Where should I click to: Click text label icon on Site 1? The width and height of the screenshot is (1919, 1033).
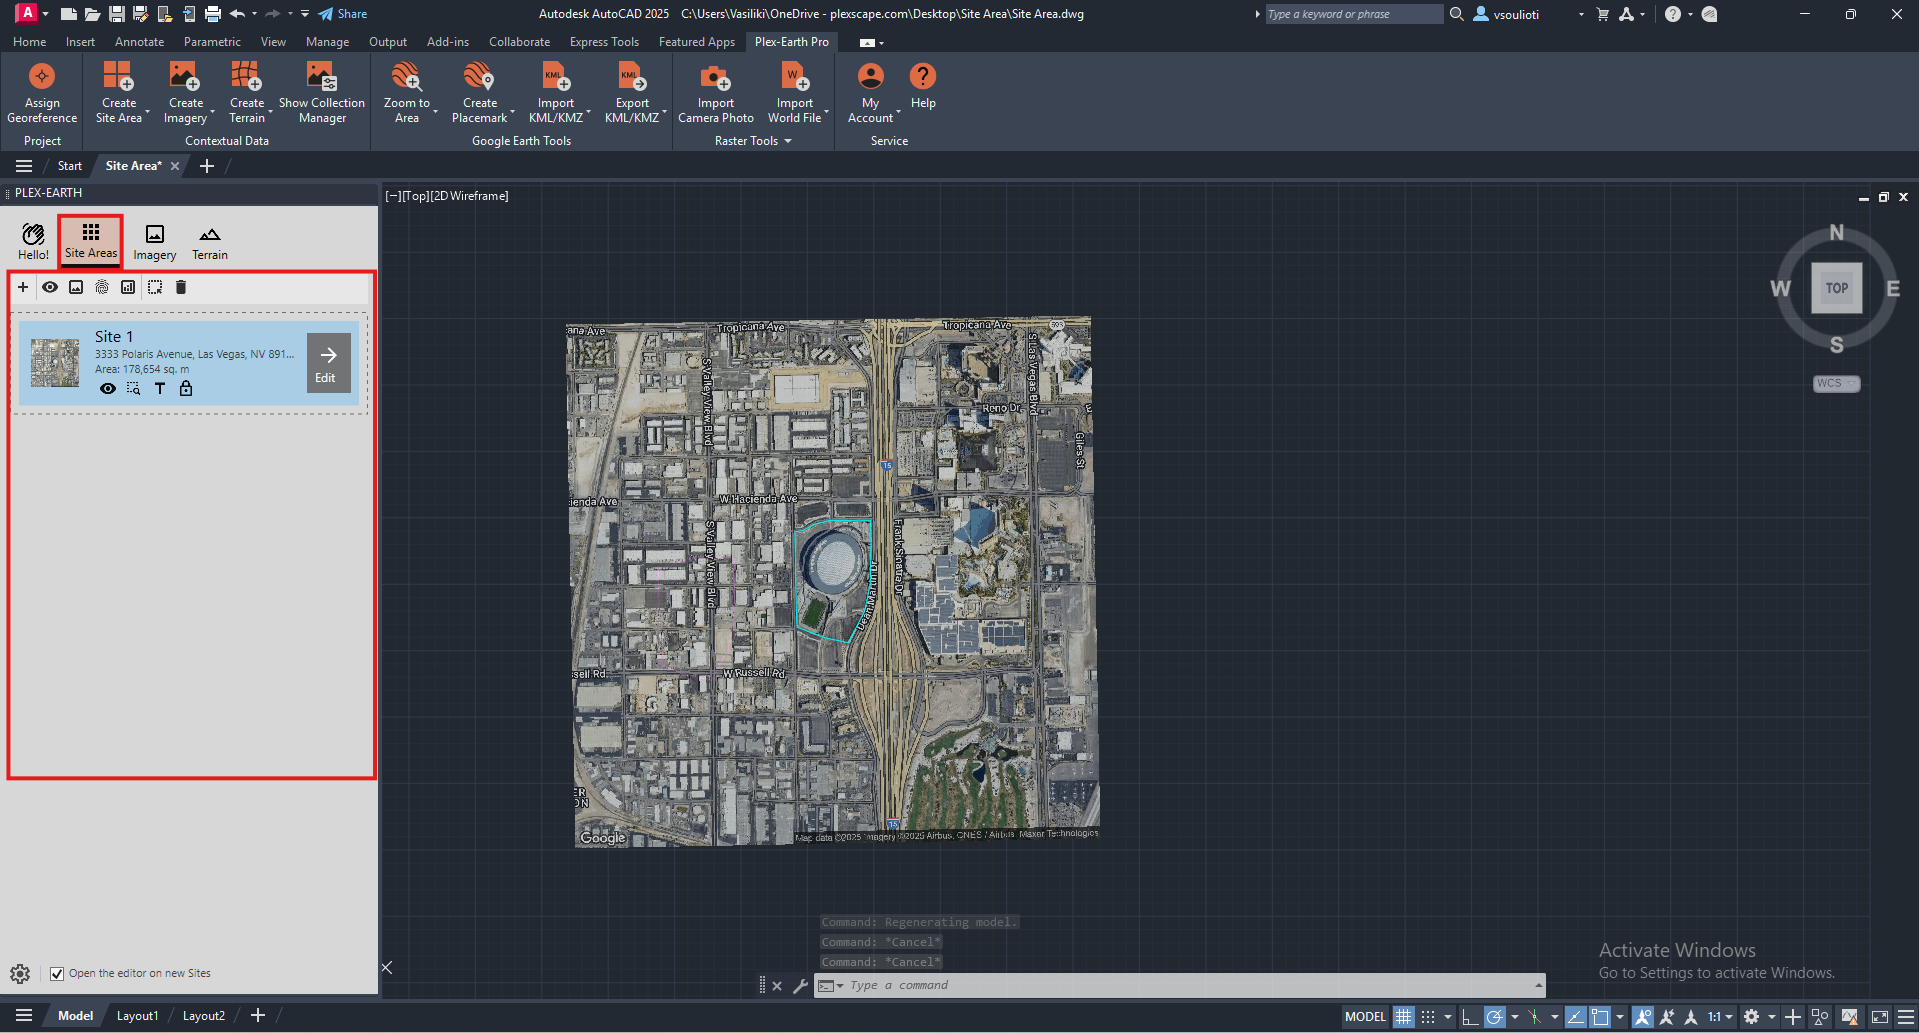[160, 389]
